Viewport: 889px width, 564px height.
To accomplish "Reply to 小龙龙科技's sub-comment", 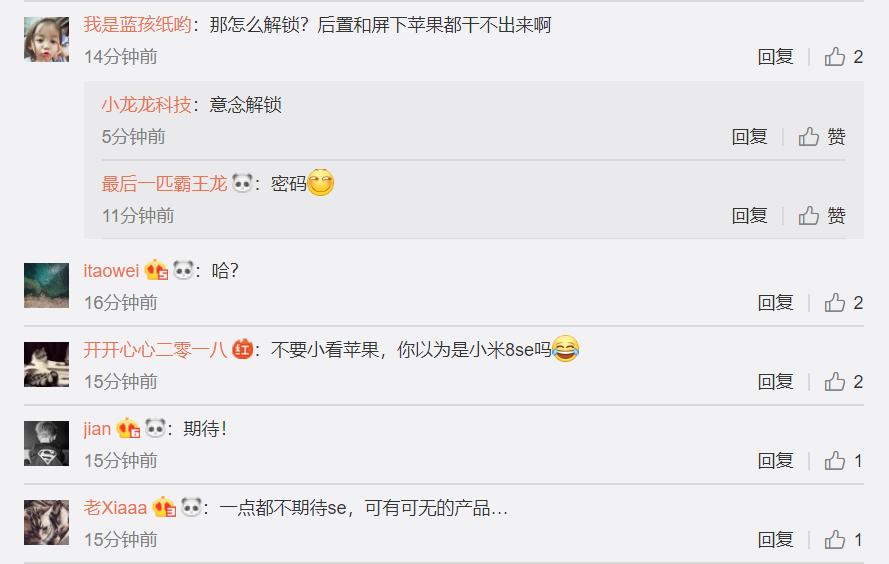I will [749, 137].
